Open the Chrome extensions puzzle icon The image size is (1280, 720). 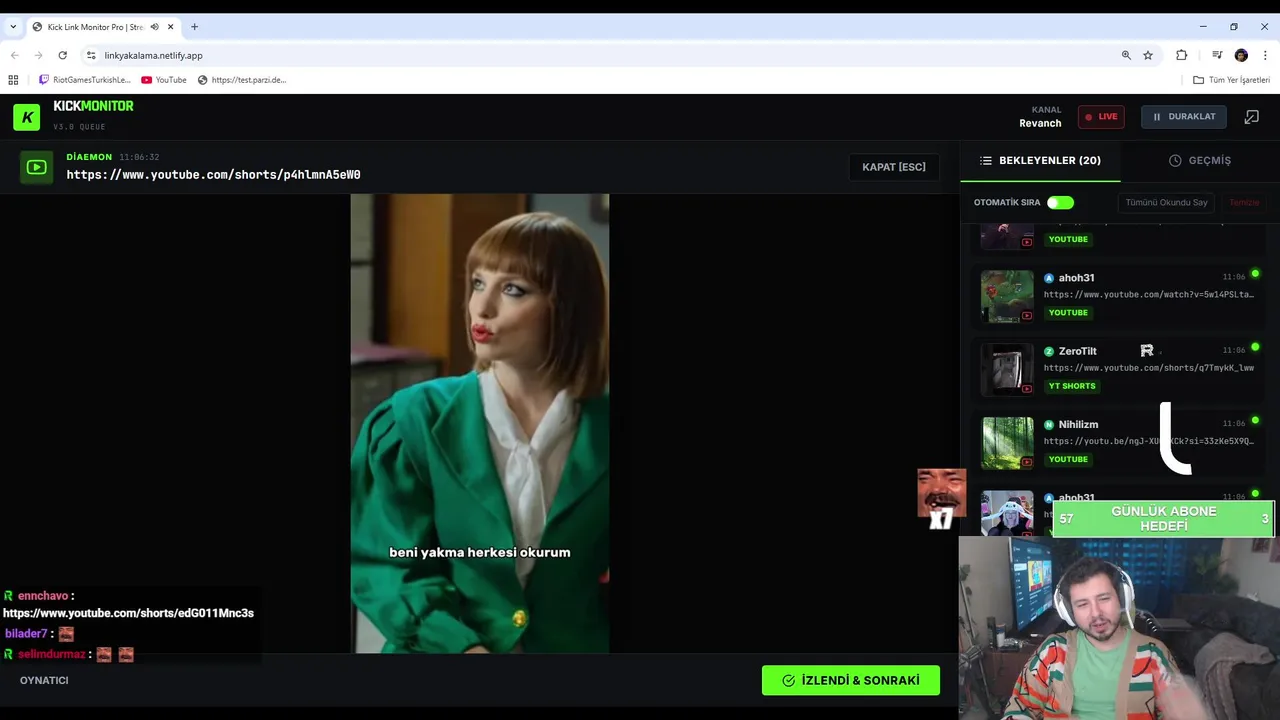coord(1181,55)
